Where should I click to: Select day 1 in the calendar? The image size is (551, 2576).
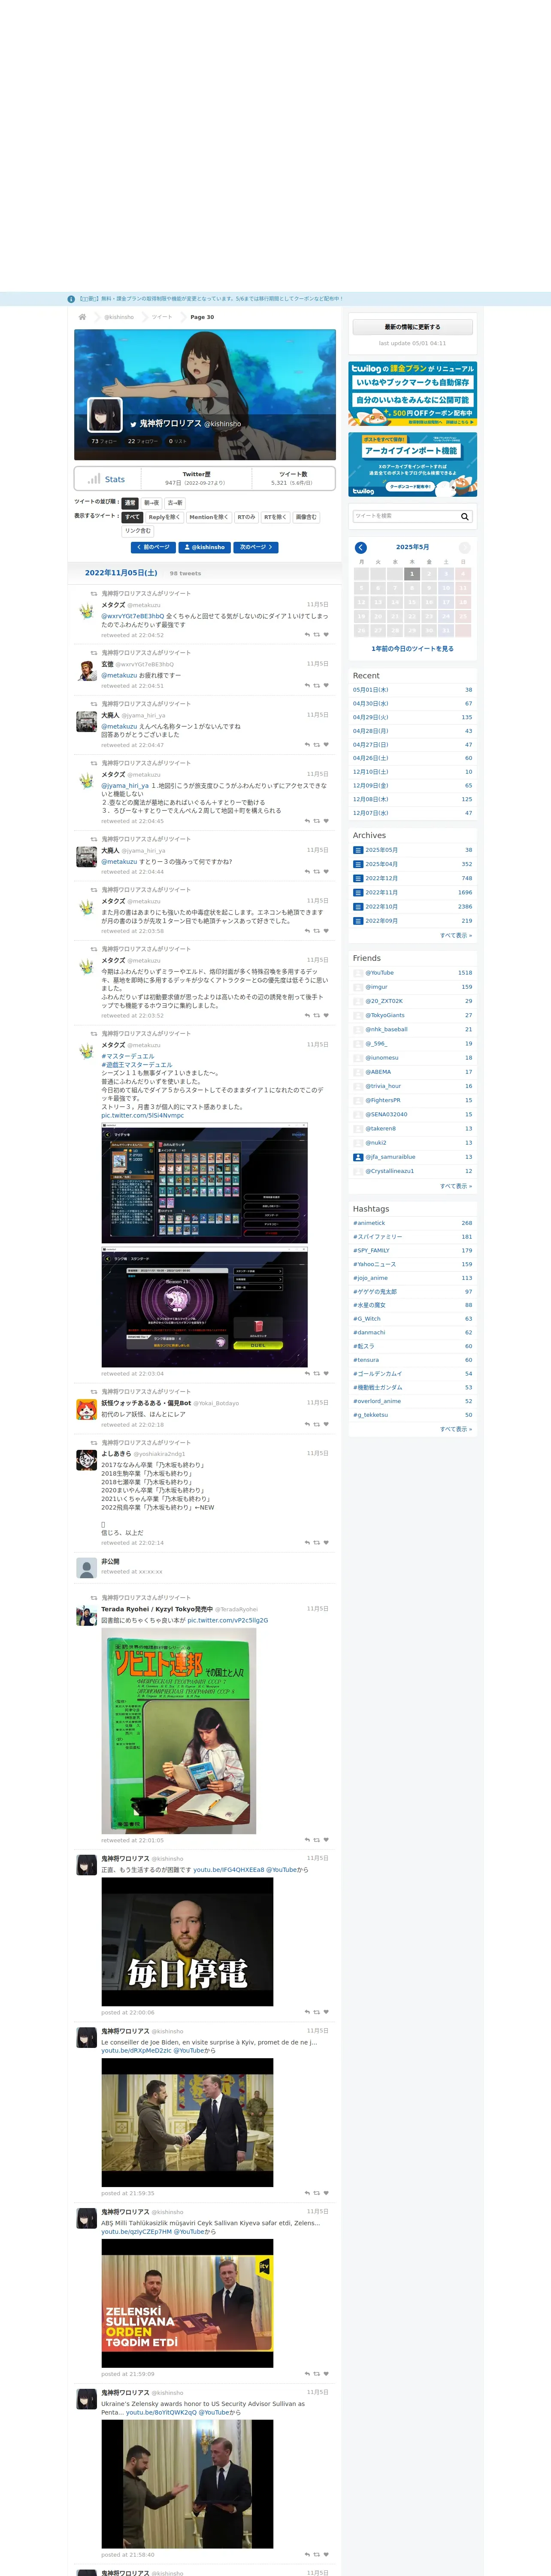(x=411, y=574)
